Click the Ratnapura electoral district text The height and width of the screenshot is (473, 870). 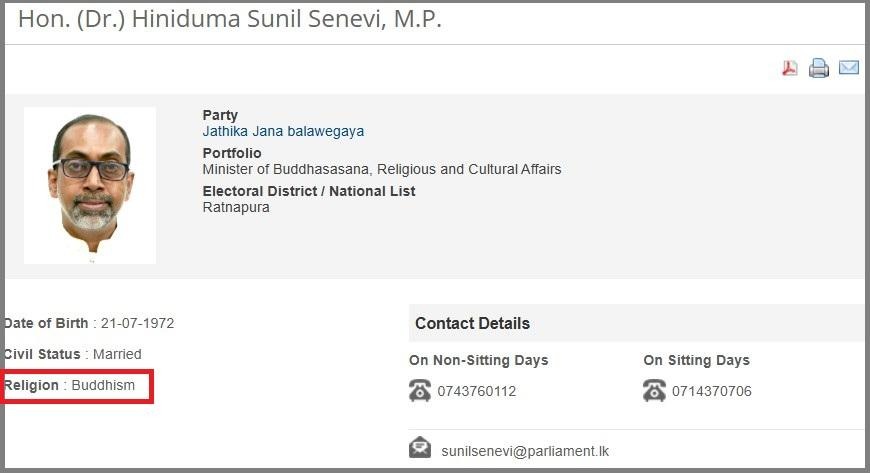click(236, 207)
